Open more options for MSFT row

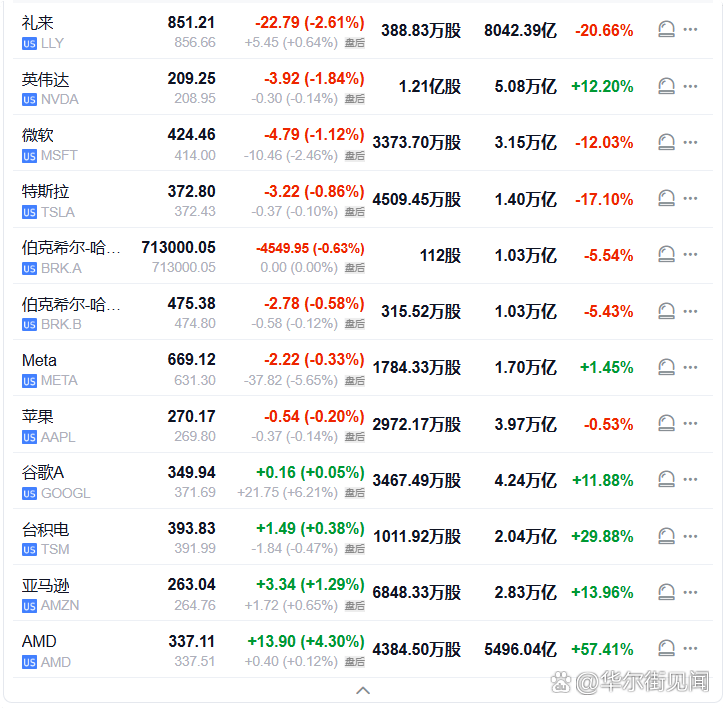click(x=690, y=142)
